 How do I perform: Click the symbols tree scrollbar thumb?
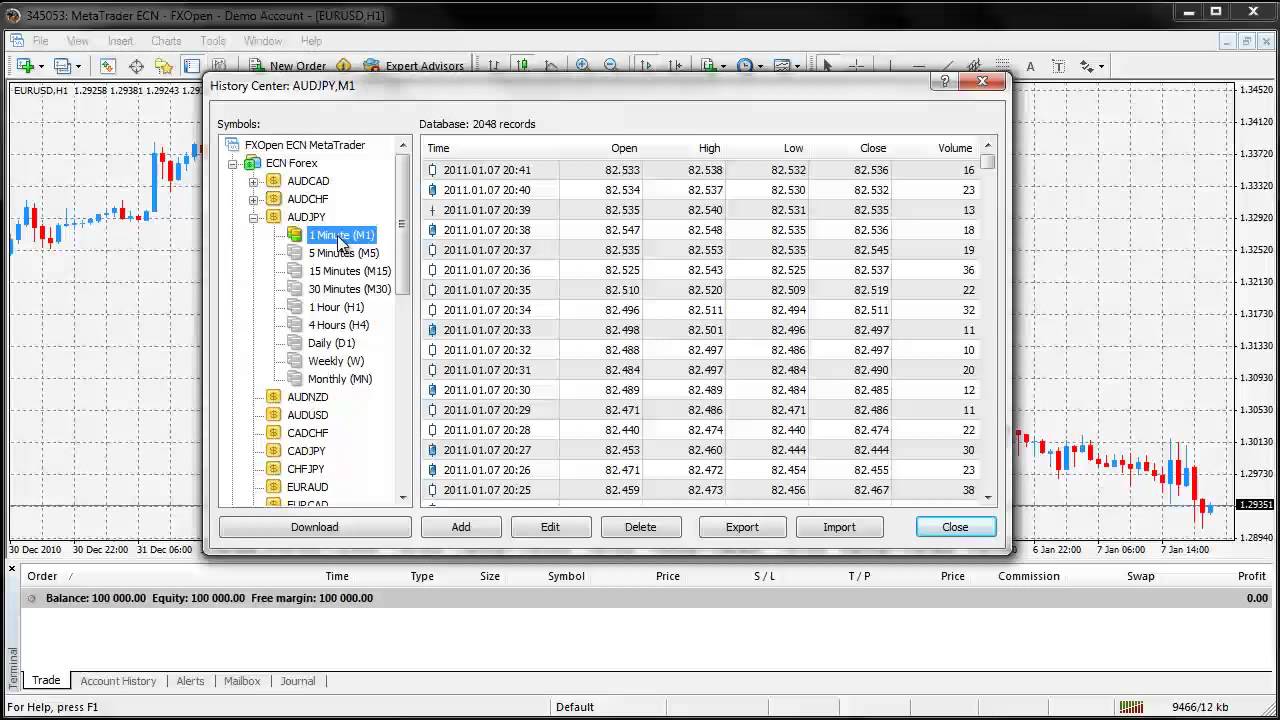coord(403,224)
